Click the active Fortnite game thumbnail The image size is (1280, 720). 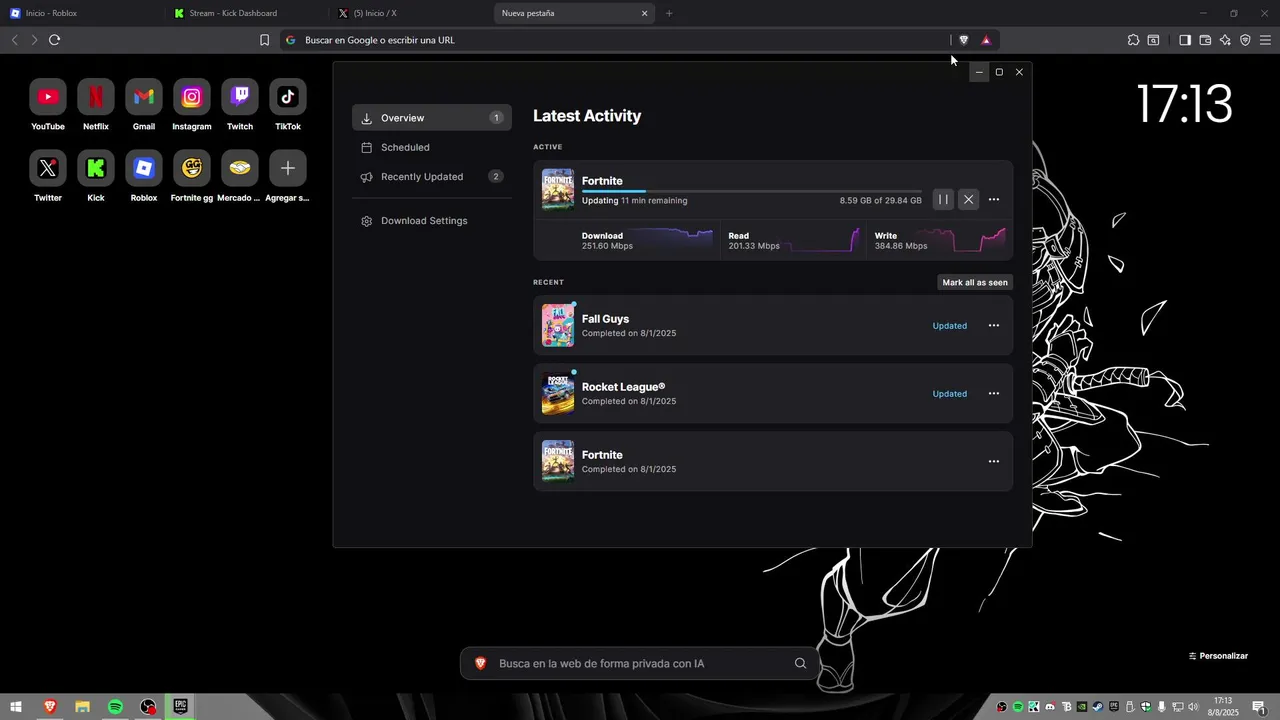[558, 189]
